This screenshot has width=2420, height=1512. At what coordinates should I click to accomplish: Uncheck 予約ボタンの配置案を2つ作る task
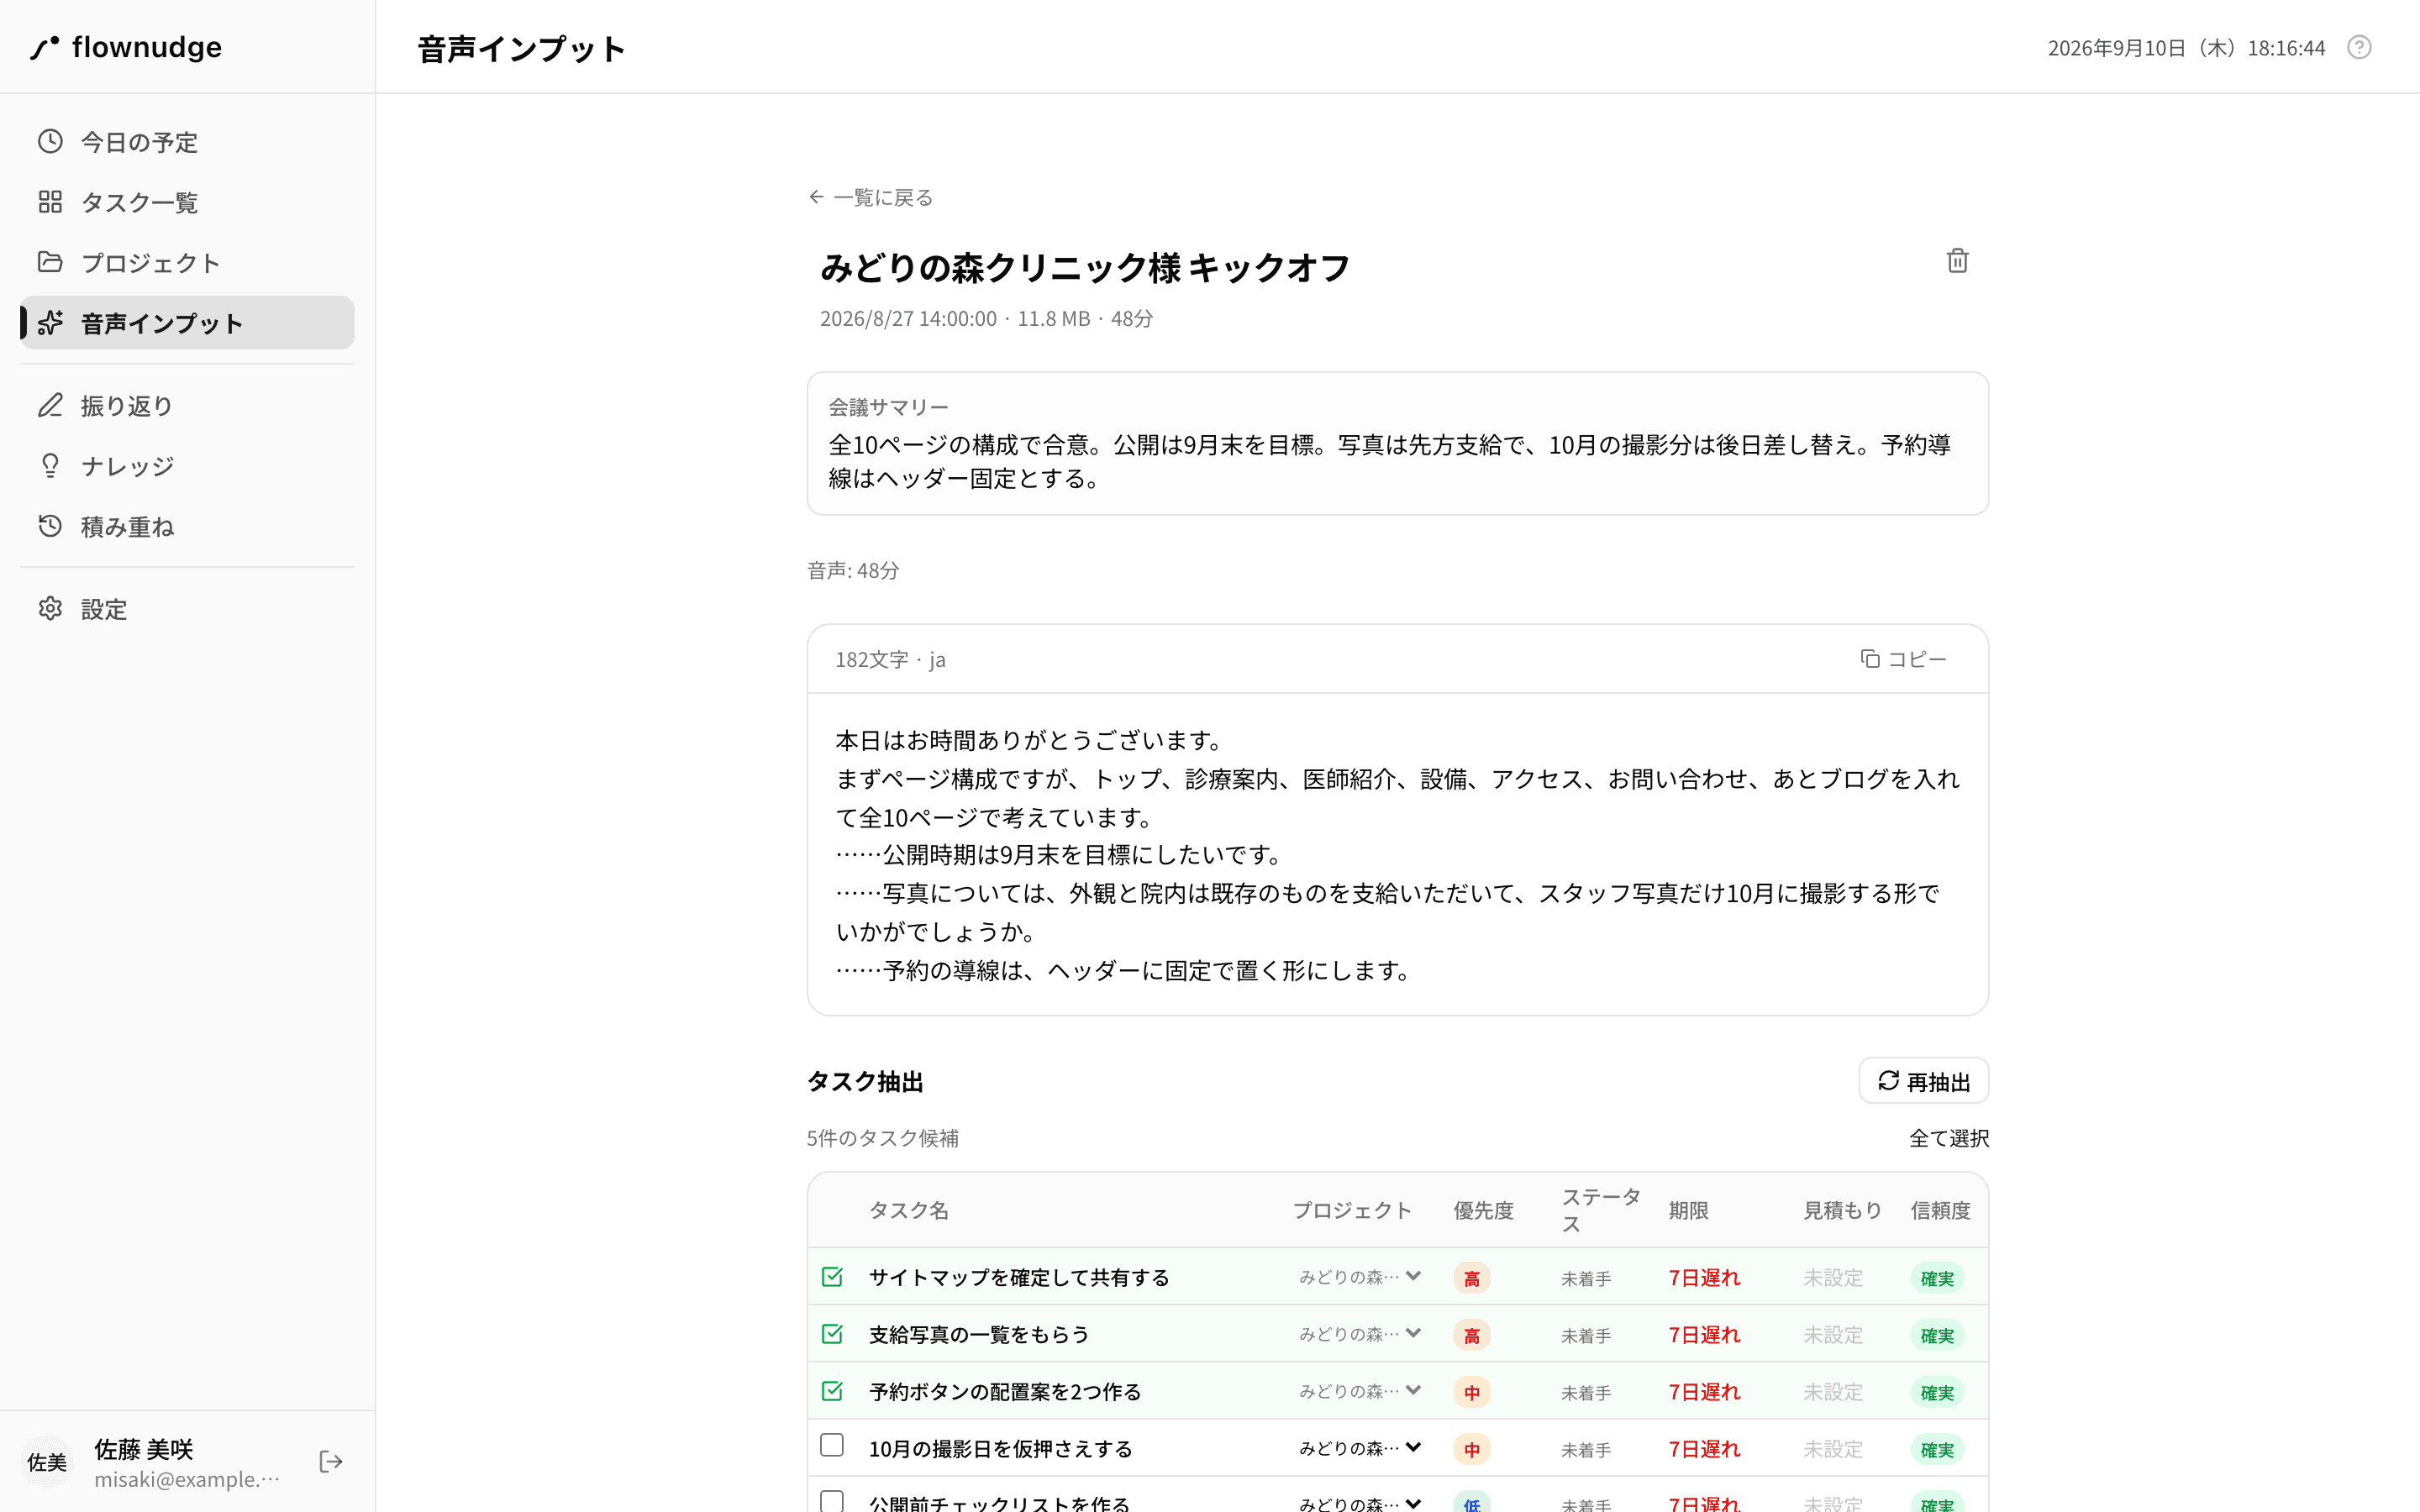click(832, 1391)
